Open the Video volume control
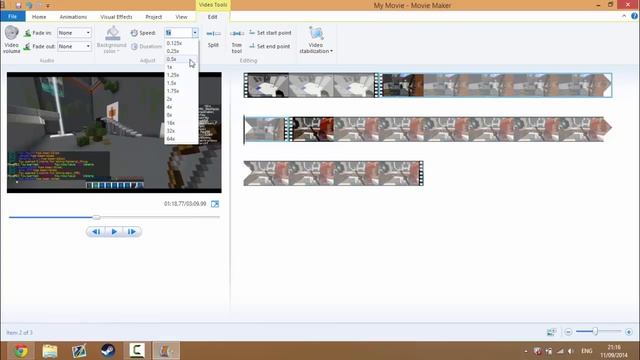This screenshot has height=360, width=640. point(11,39)
